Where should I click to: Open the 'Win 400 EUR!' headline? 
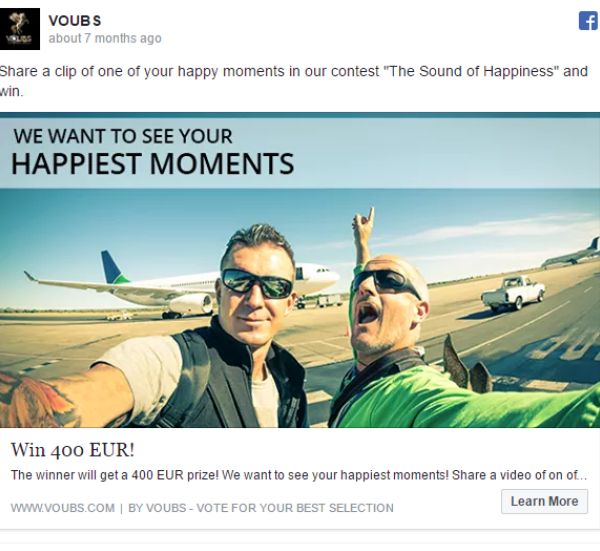(x=73, y=450)
